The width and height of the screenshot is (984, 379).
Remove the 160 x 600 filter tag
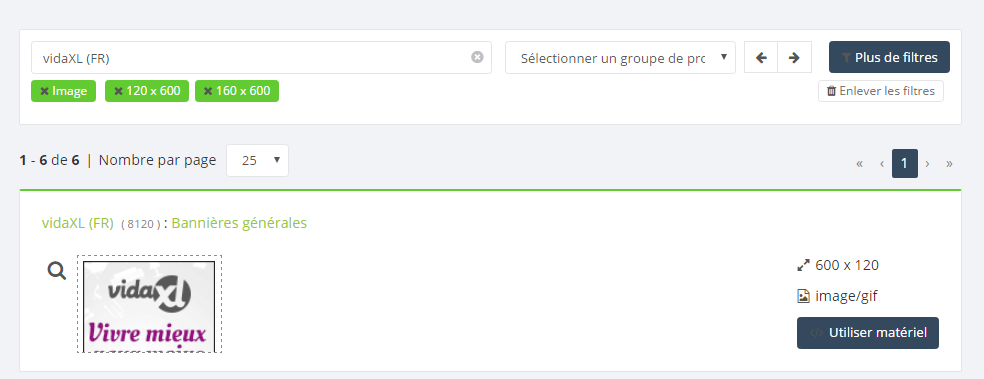pos(237,91)
